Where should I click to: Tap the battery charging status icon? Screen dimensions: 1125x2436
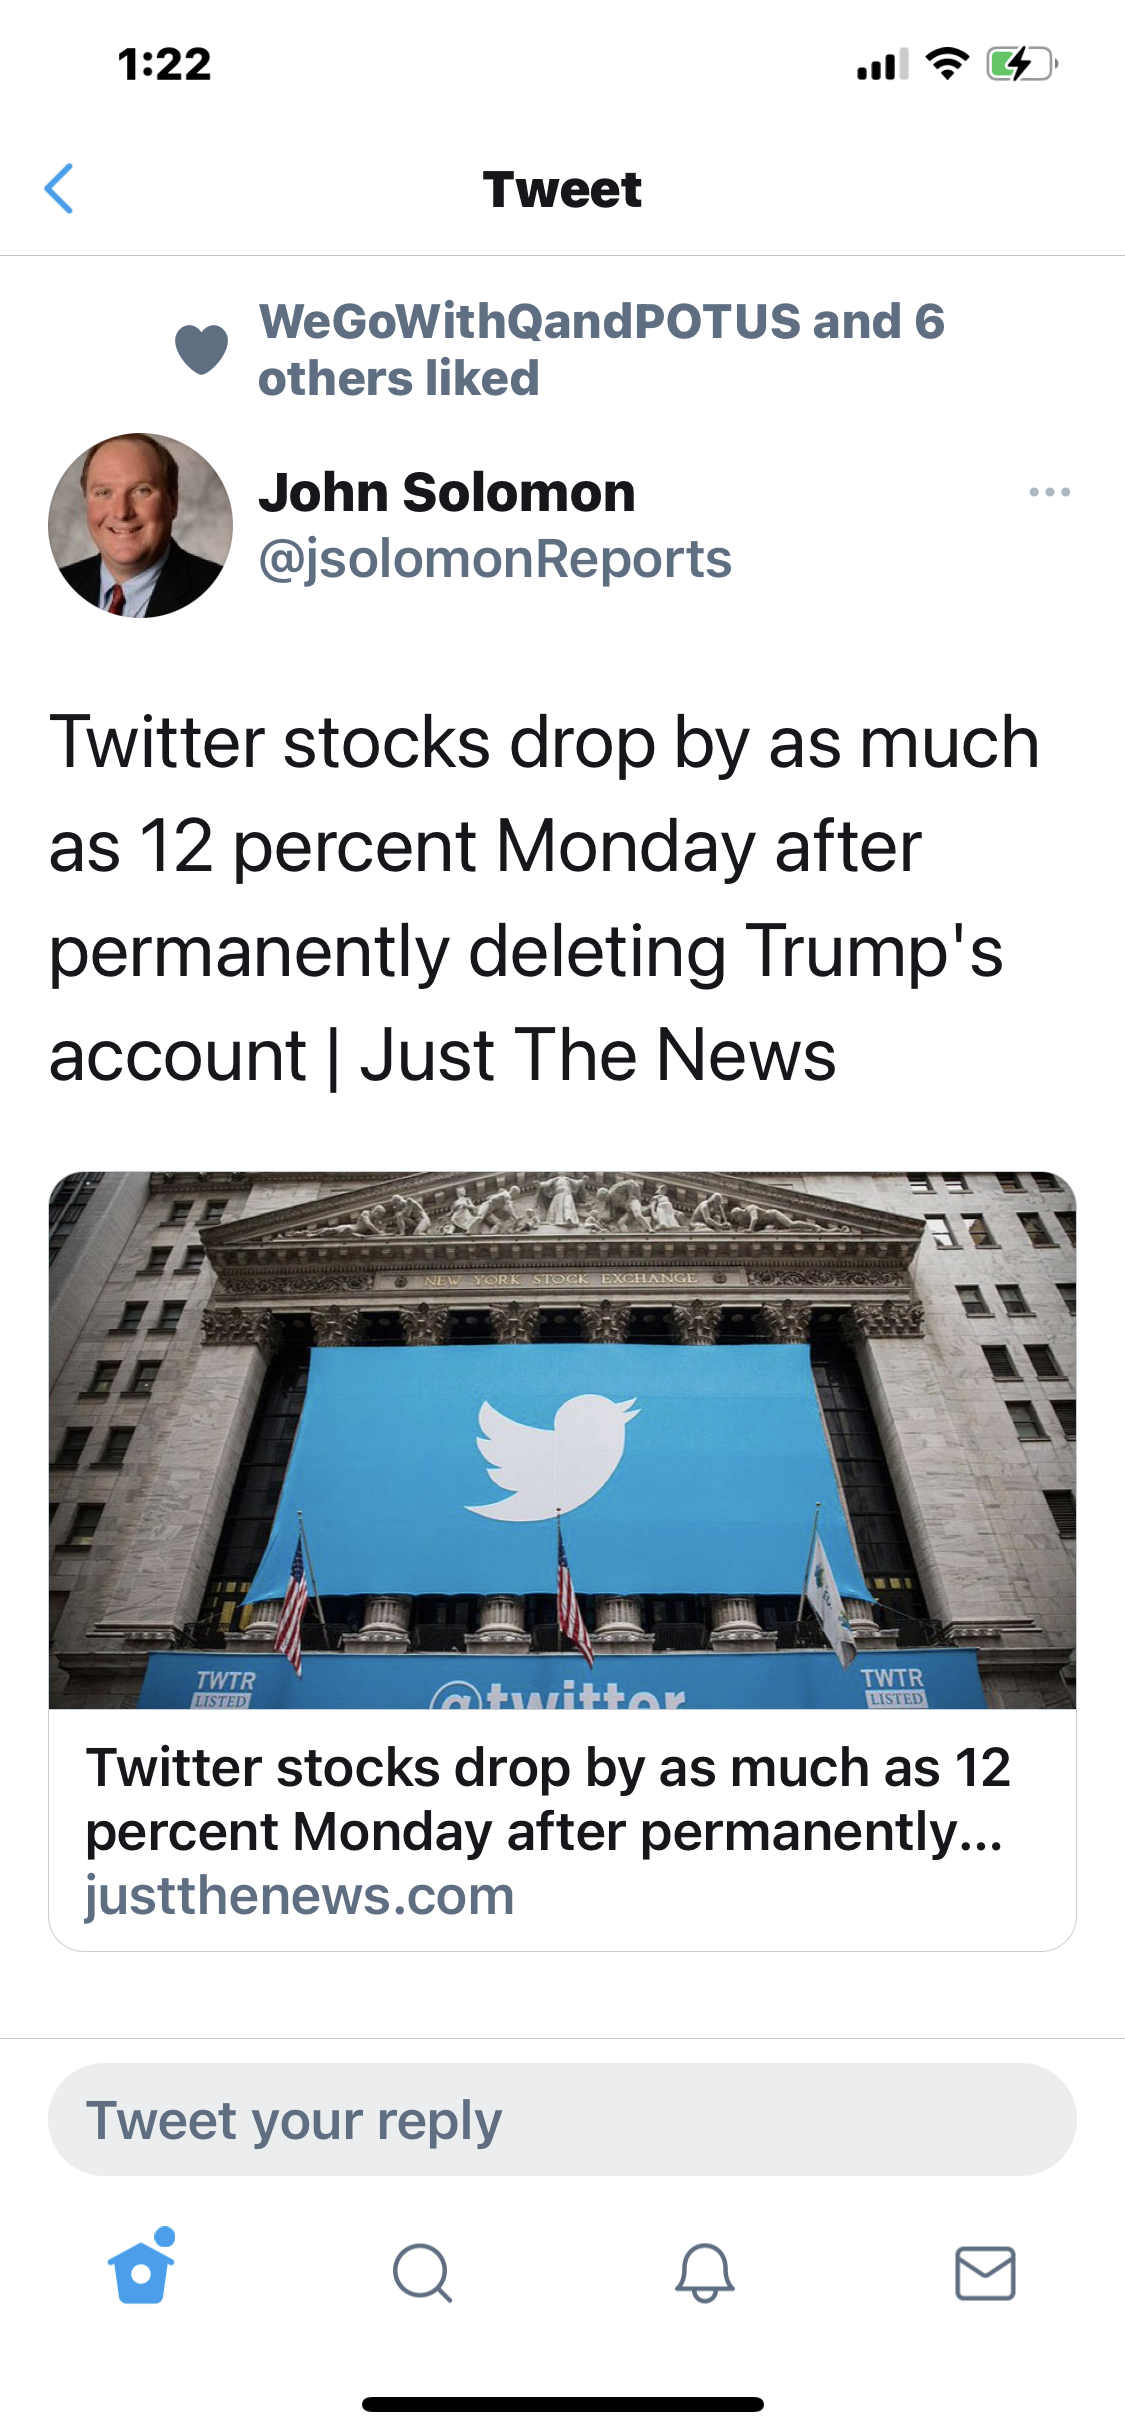point(1020,65)
